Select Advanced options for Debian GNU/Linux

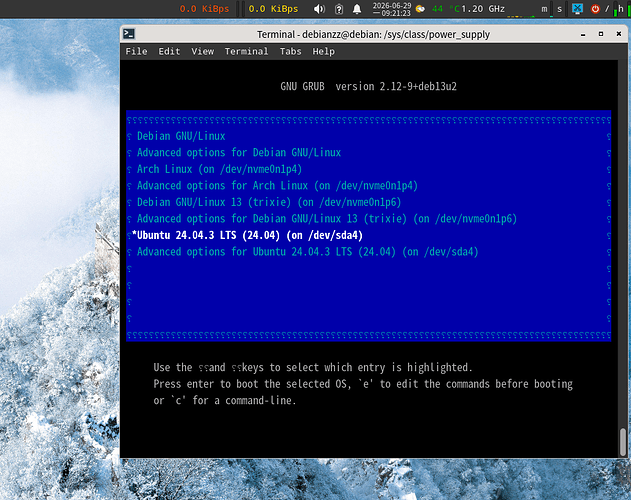(x=239, y=153)
